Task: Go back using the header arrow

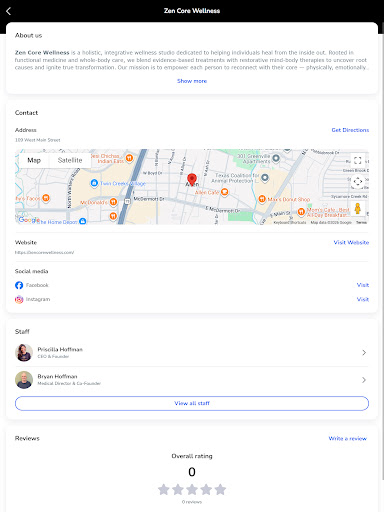Action: tap(9, 11)
